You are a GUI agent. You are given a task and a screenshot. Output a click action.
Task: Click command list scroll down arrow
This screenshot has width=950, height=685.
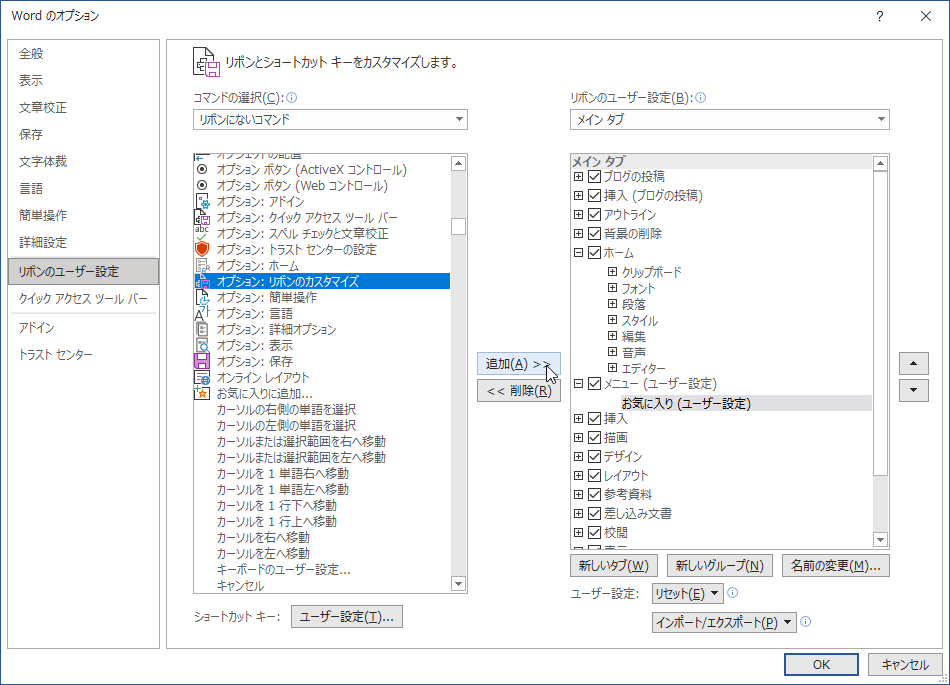(459, 584)
